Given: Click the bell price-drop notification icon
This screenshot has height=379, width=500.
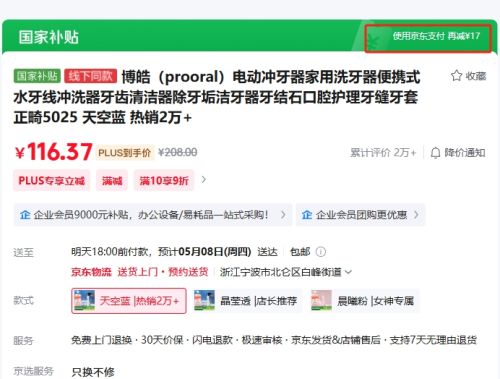Looking at the screenshot, I should pos(435,153).
